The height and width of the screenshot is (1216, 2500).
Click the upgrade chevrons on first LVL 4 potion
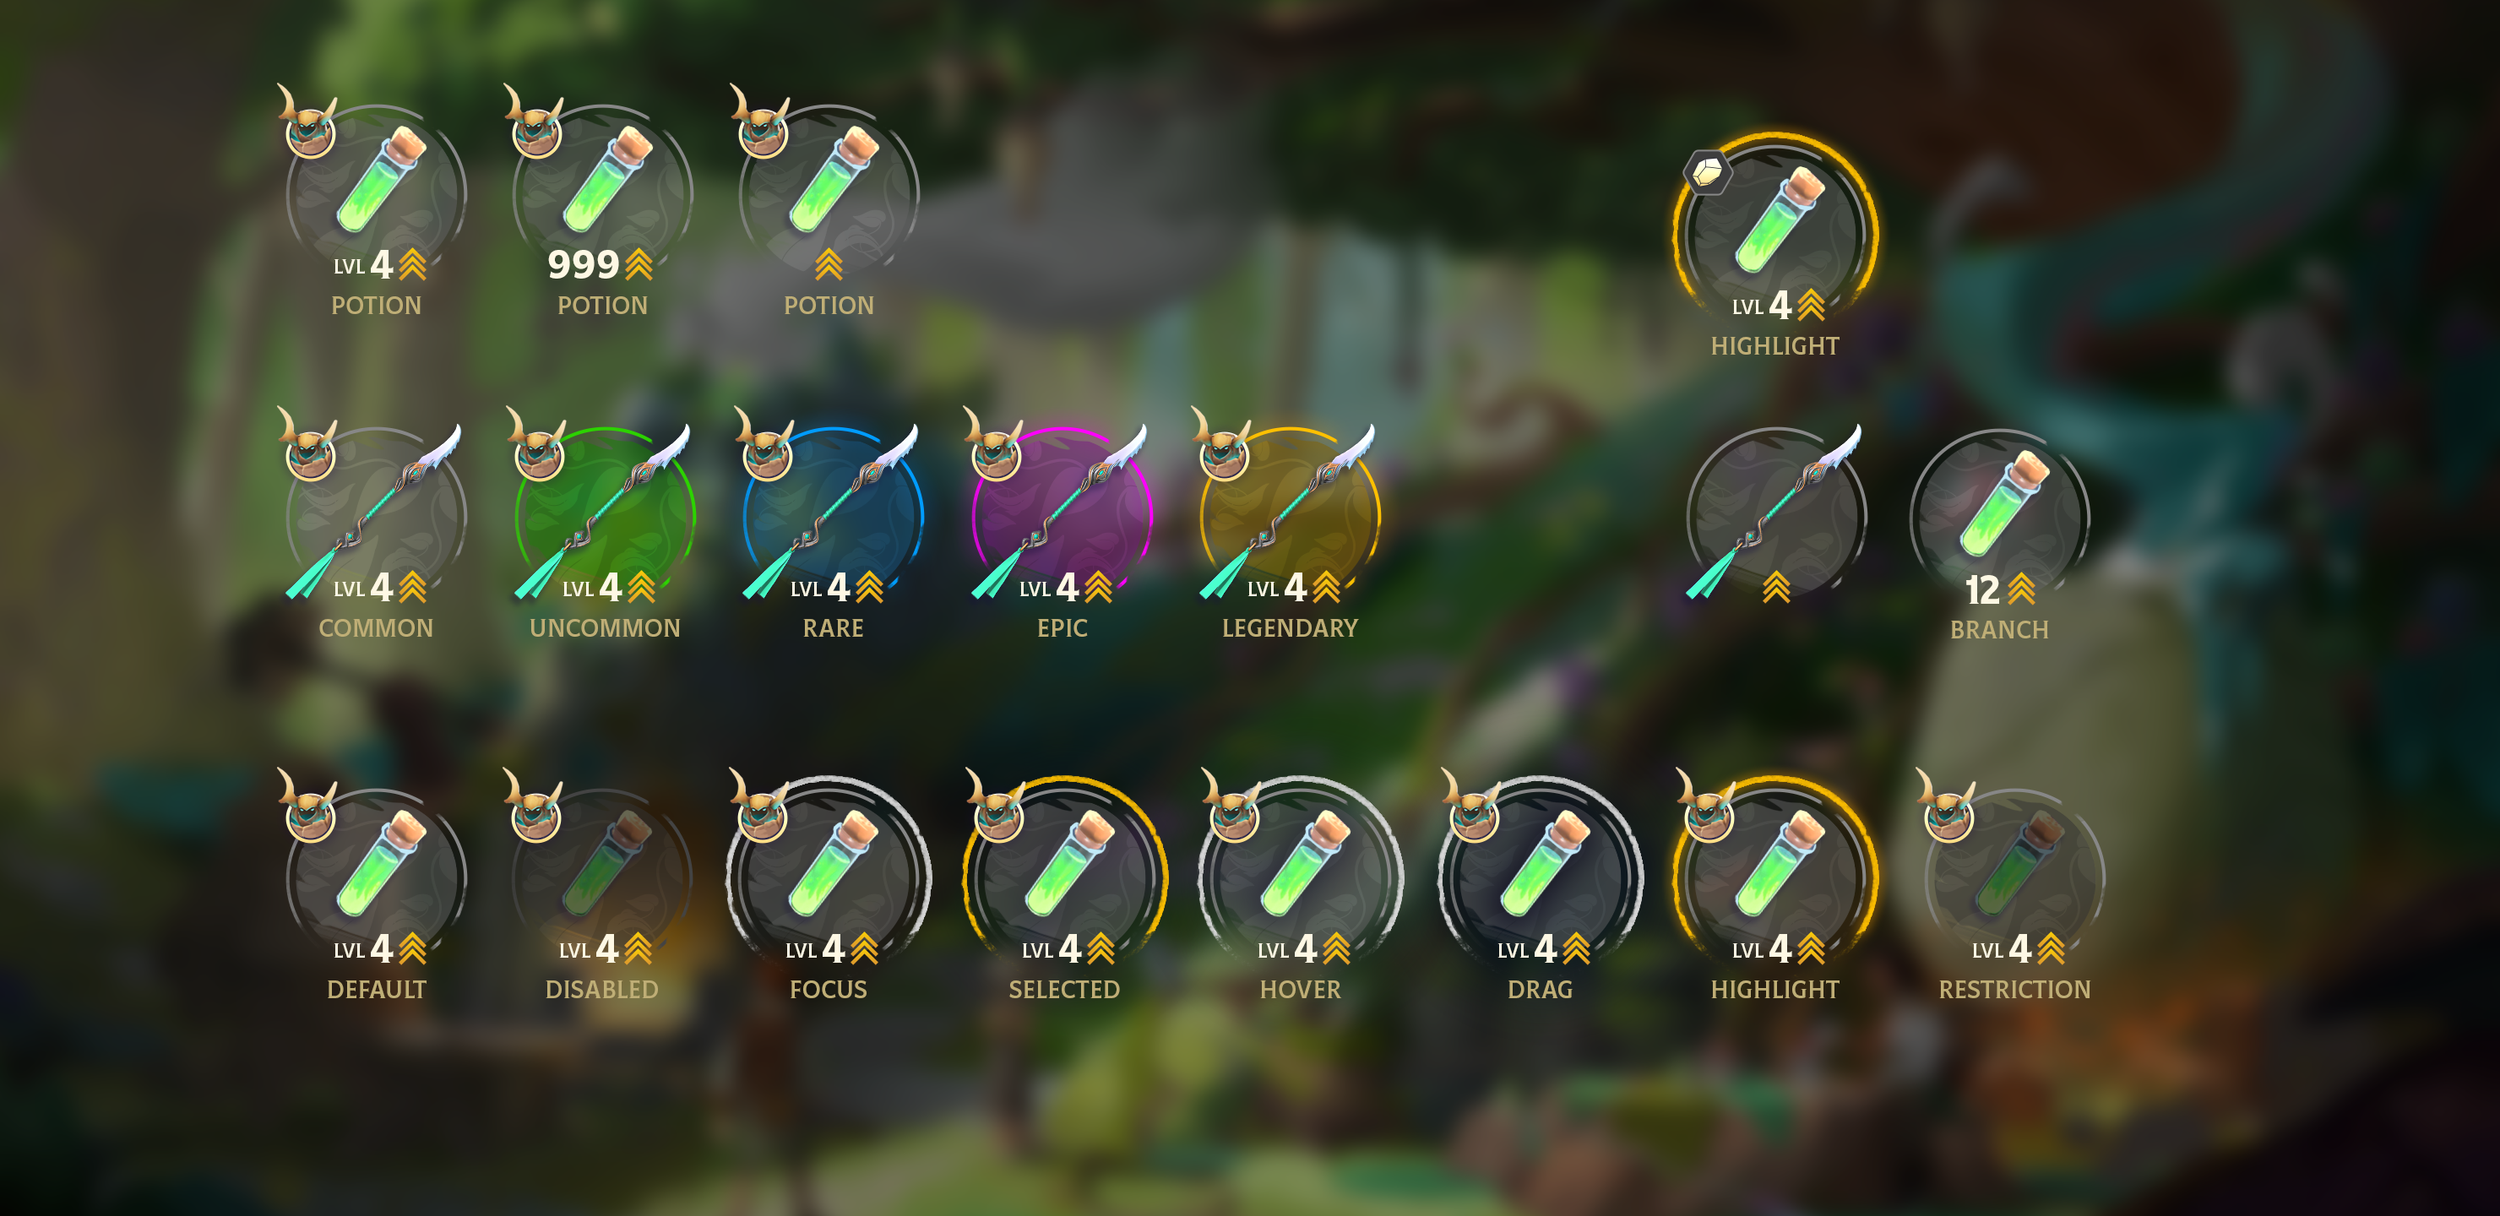coord(412,265)
